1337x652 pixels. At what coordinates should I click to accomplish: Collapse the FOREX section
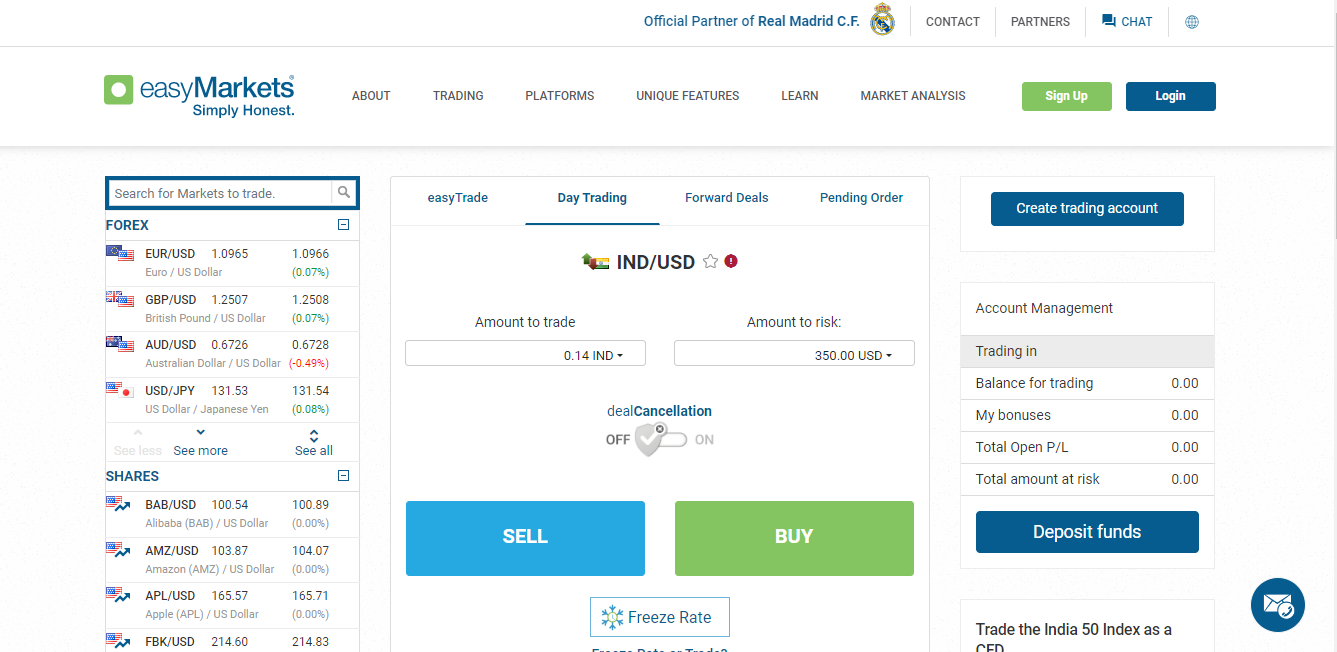(344, 224)
